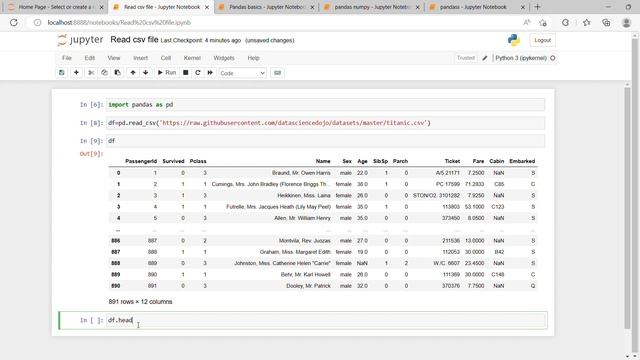Copy selected cells icon
640x360 pixels.
[x=104, y=73]
